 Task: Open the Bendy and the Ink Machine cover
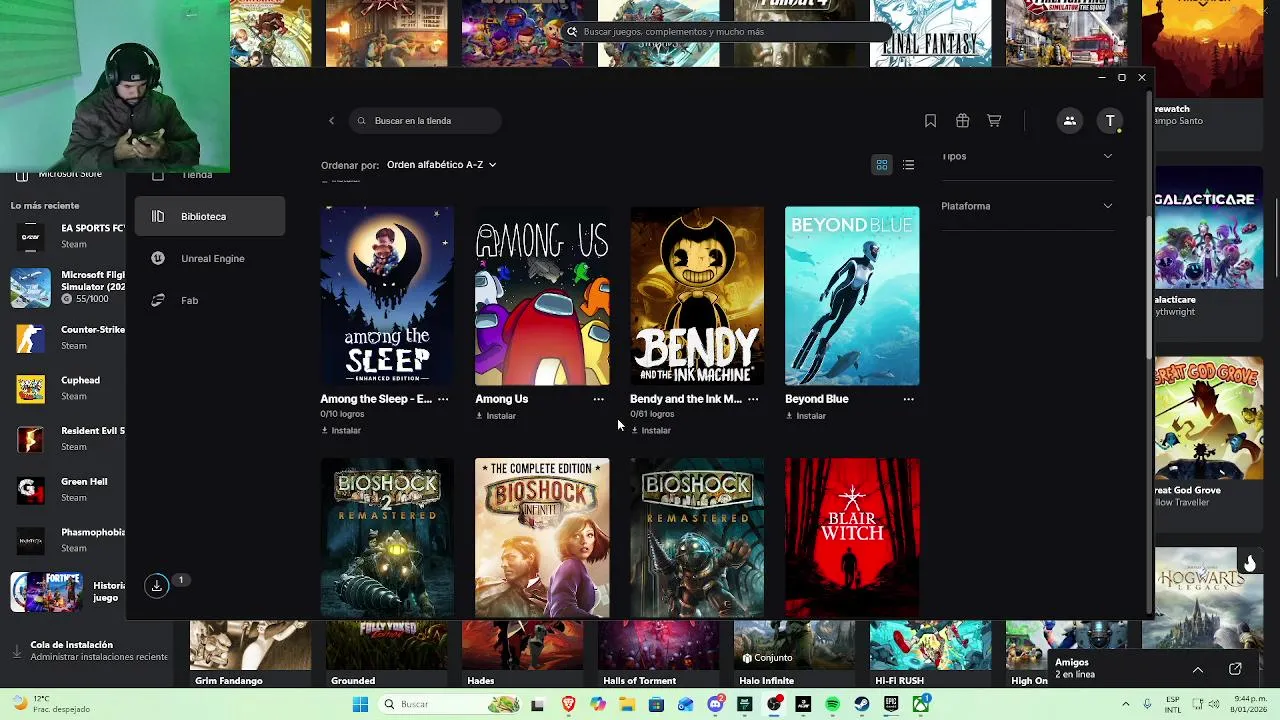coord(697,296)
